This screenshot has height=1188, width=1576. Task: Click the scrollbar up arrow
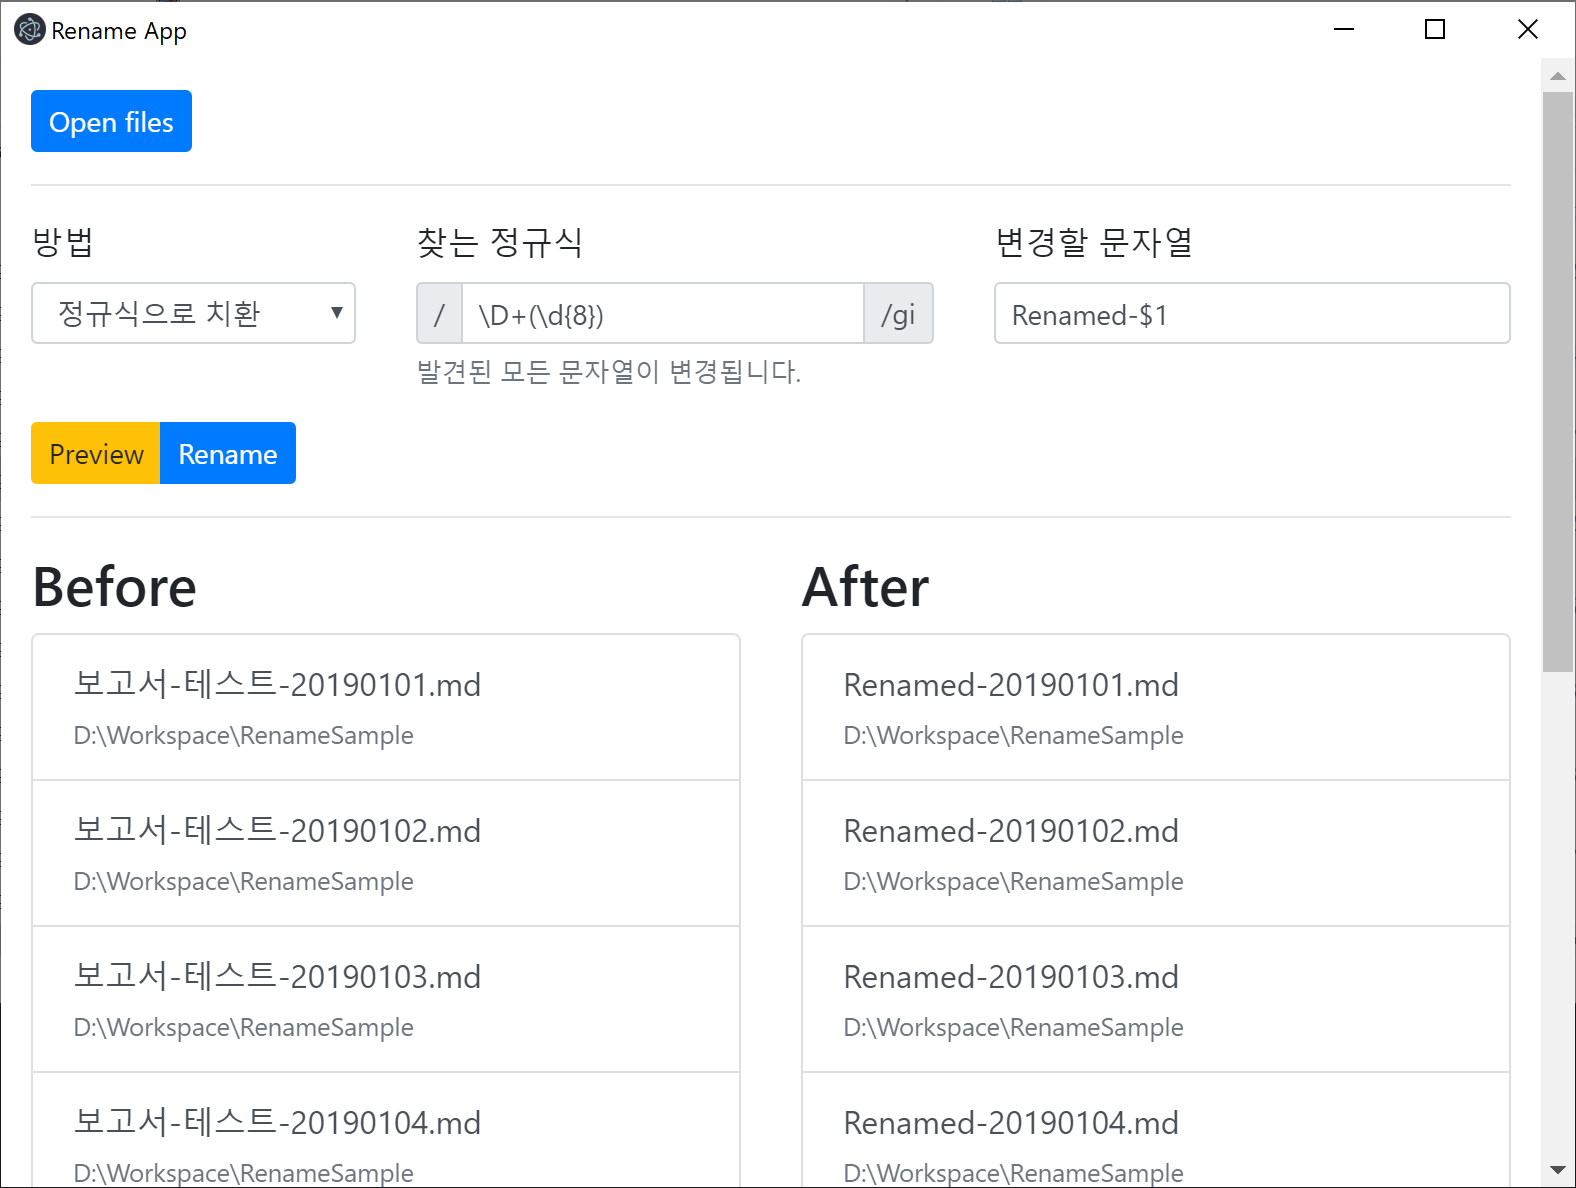(x=1557, y=76)
